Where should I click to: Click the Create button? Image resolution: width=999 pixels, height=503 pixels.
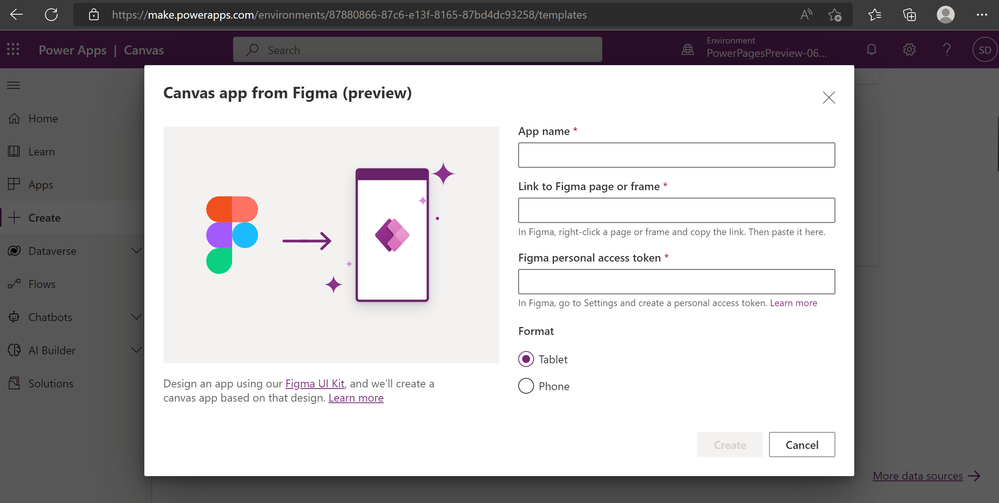(729, 445)
